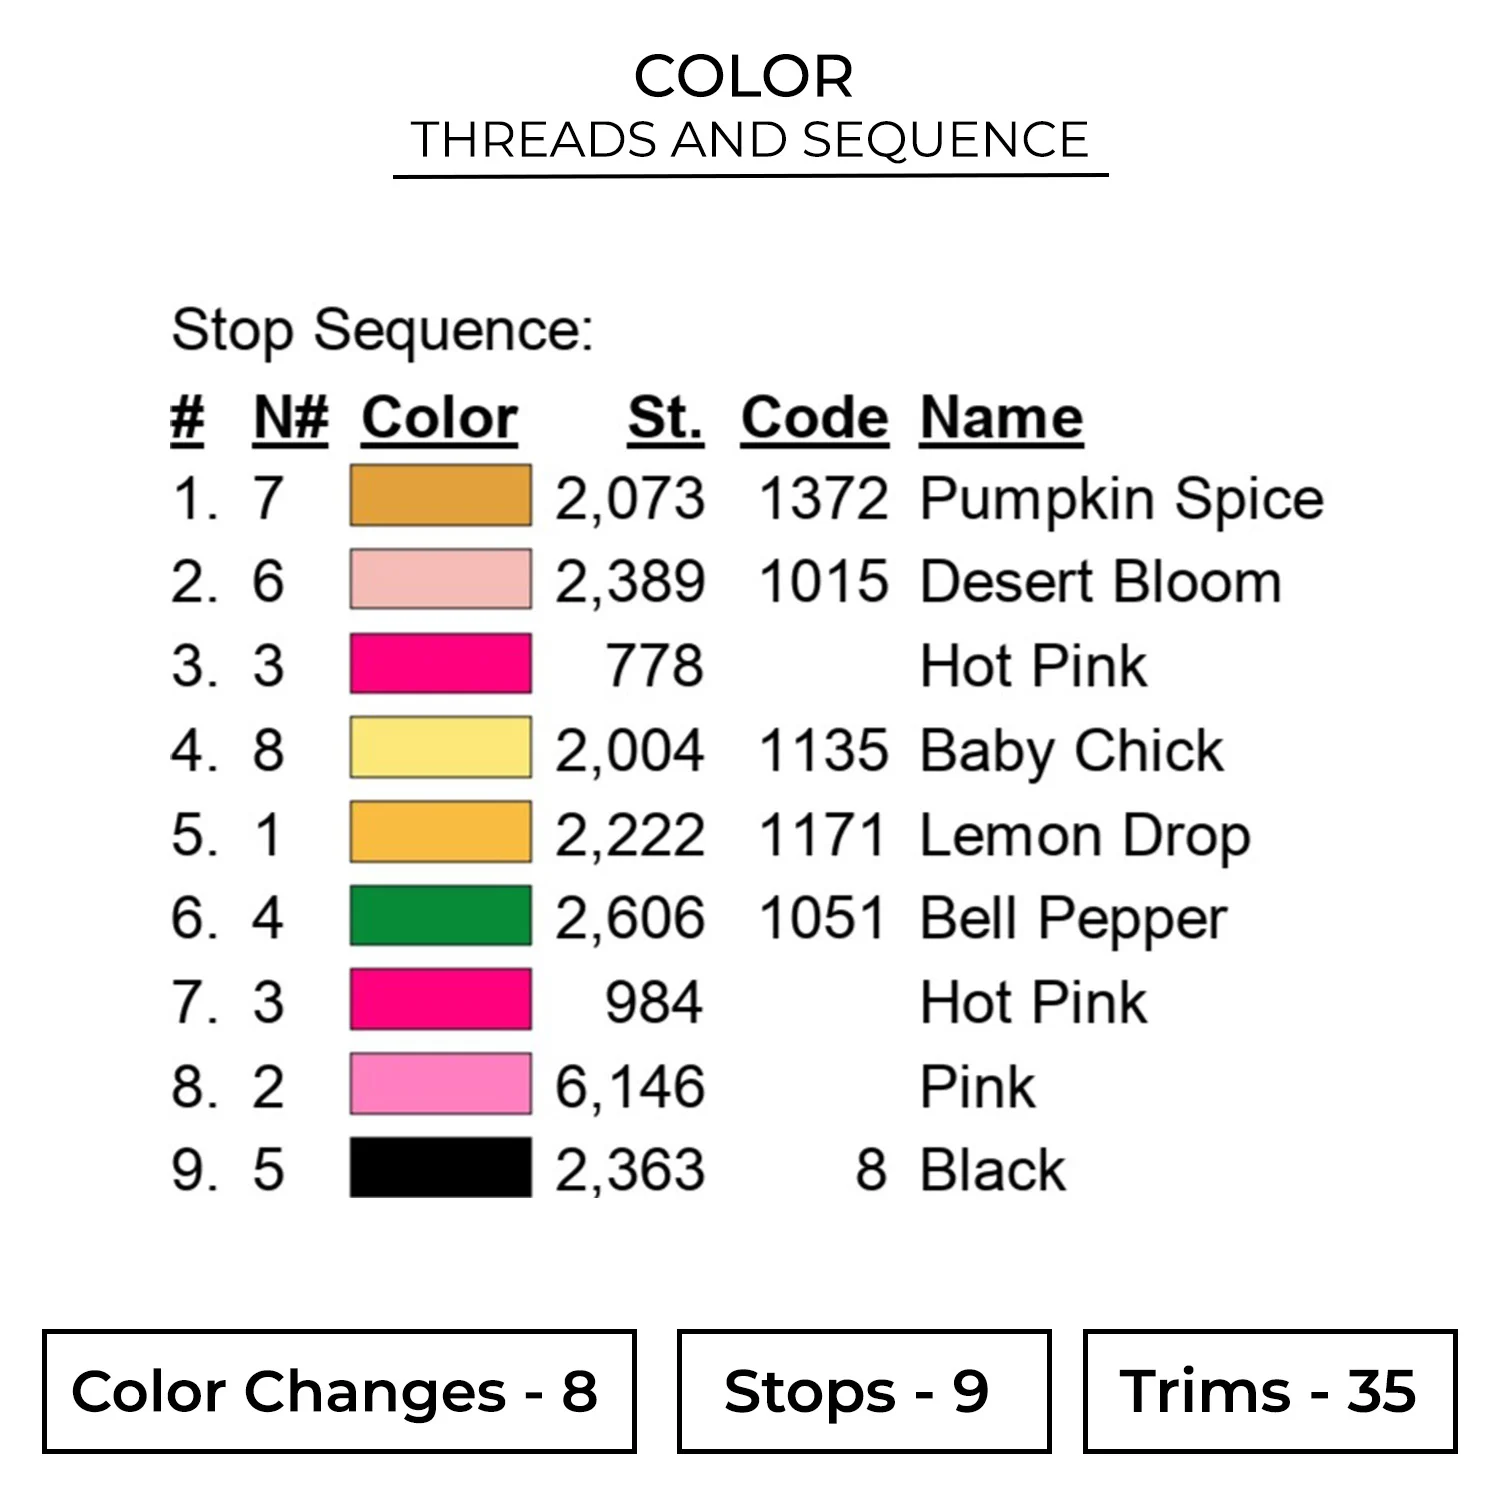Viewport: 1500px width, 1500px height.
Task: Click the Code column header
Action: coord(814,417)
